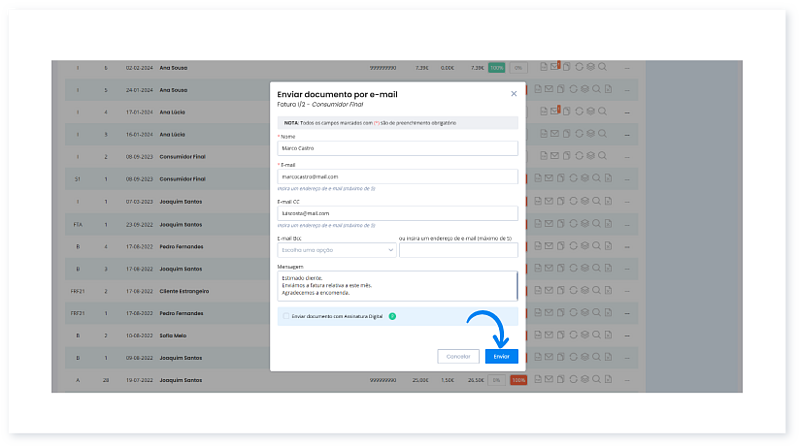Open the green help icon beside Assinatura Digital

392,316
